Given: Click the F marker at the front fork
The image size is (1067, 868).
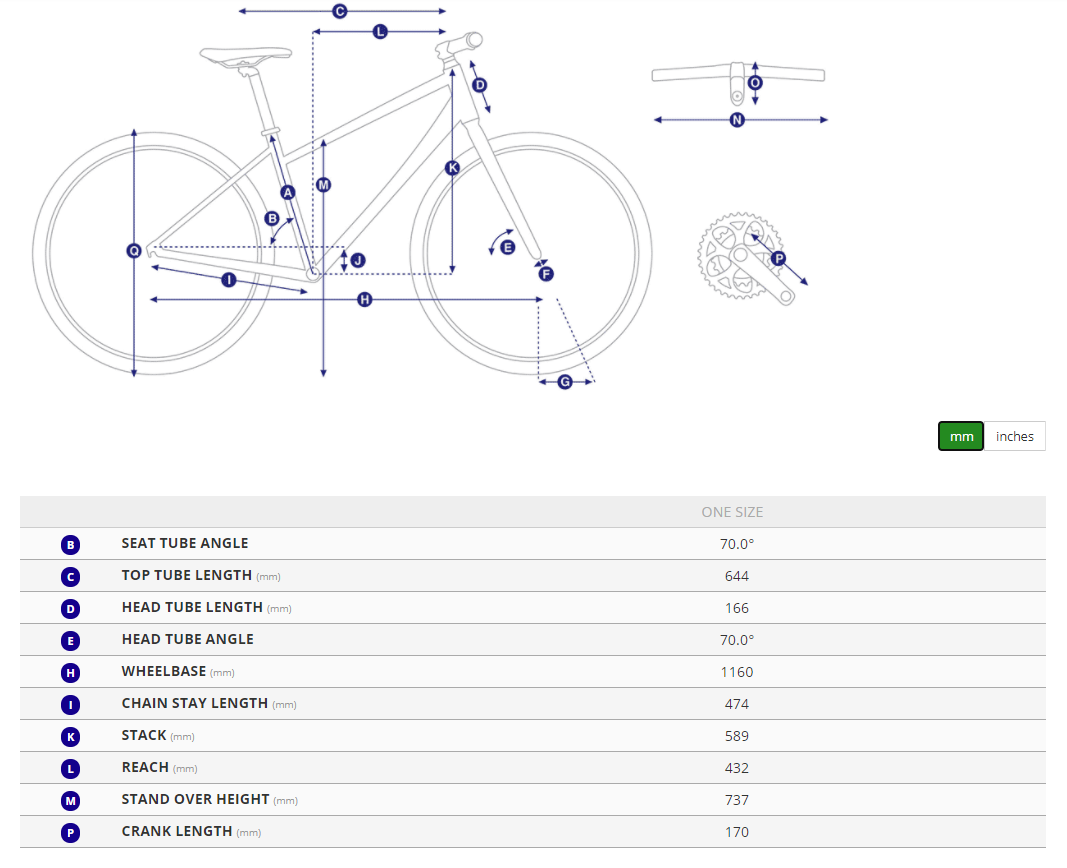Looking at the screenshot, I should tap(546, 273).
